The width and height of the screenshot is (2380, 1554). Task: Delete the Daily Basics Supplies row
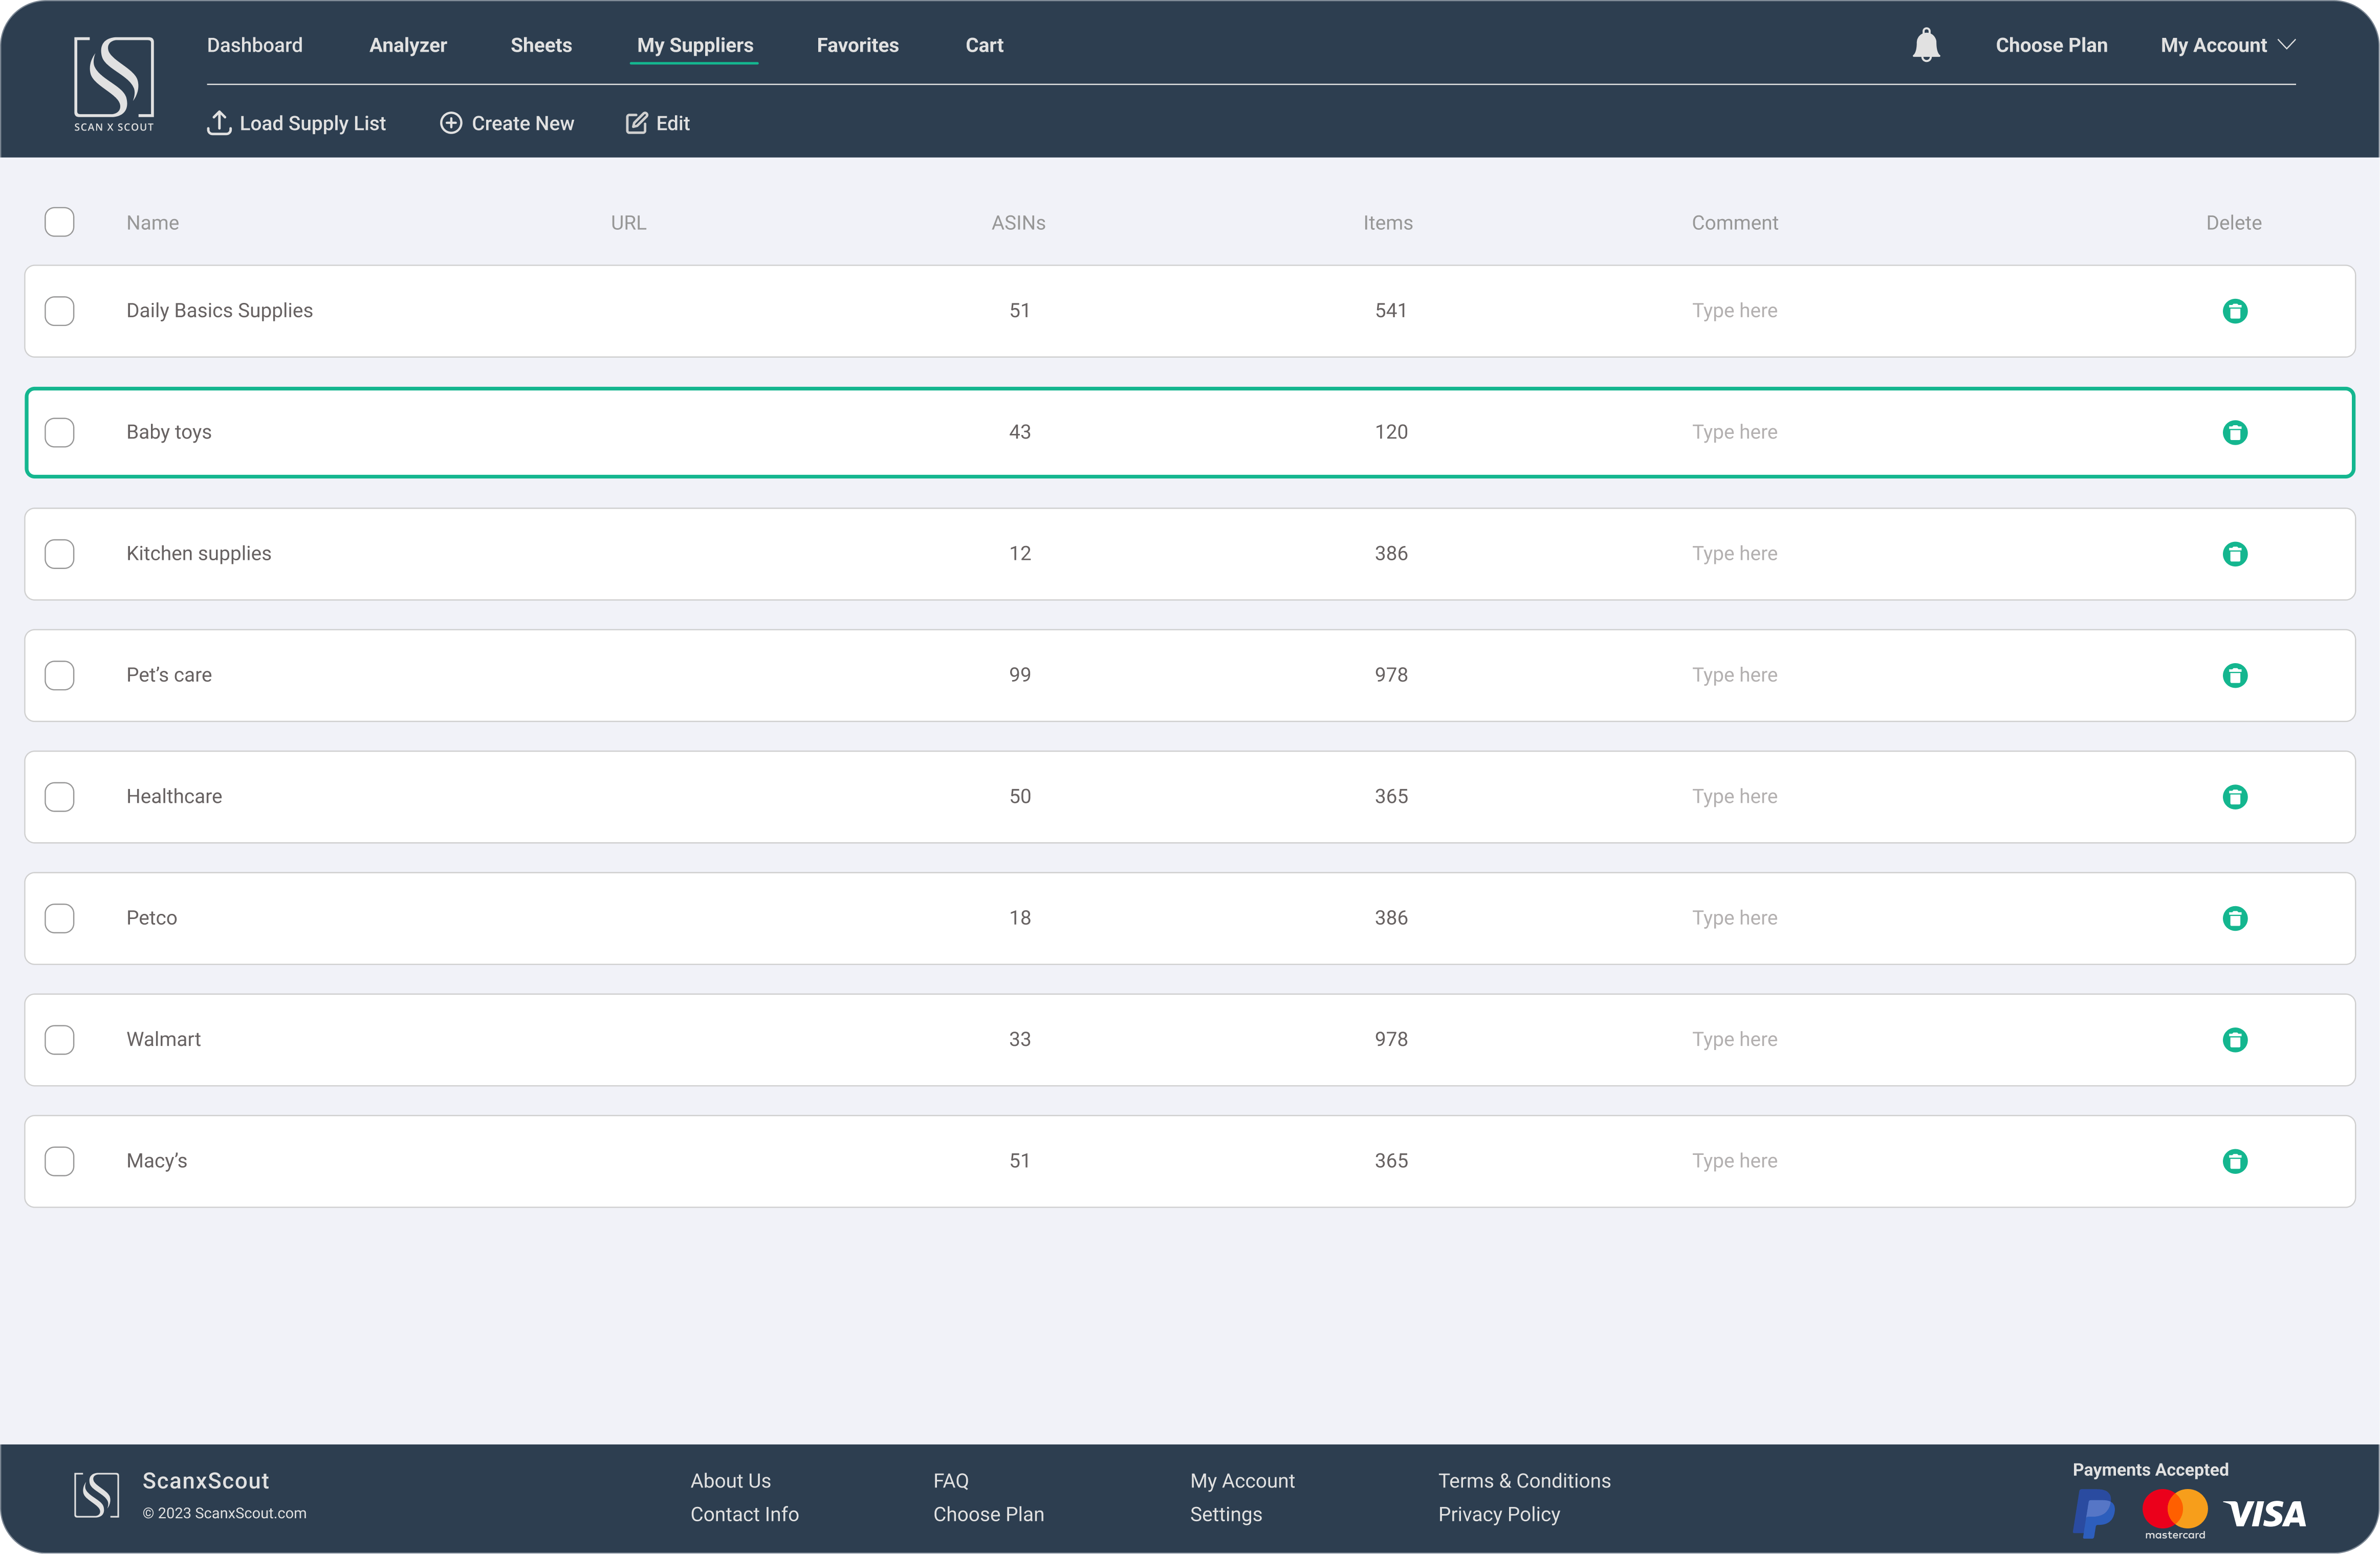pyautogui.click(x=2235, y=311)
